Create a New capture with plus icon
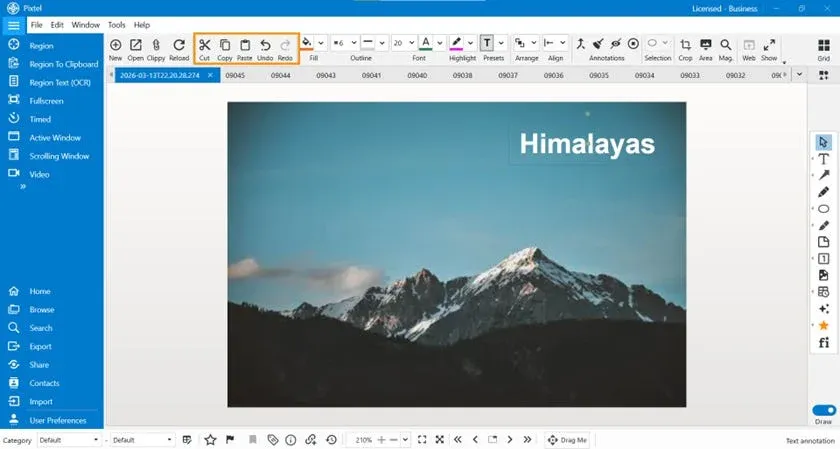The height and width of the screenshot is (449, 840). [115, 45]
